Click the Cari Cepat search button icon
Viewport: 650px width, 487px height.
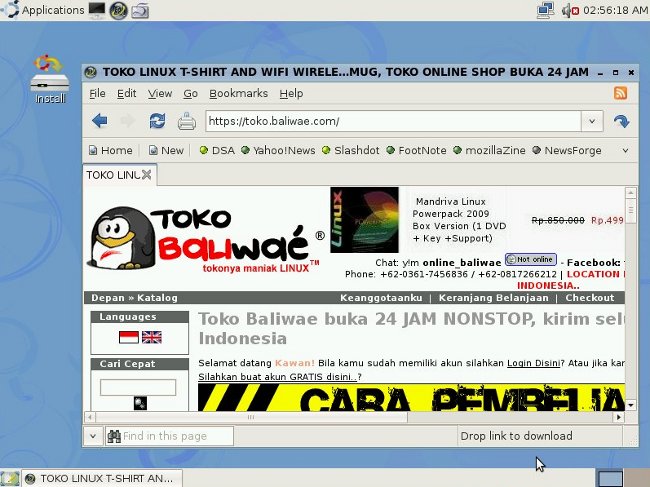140,403
